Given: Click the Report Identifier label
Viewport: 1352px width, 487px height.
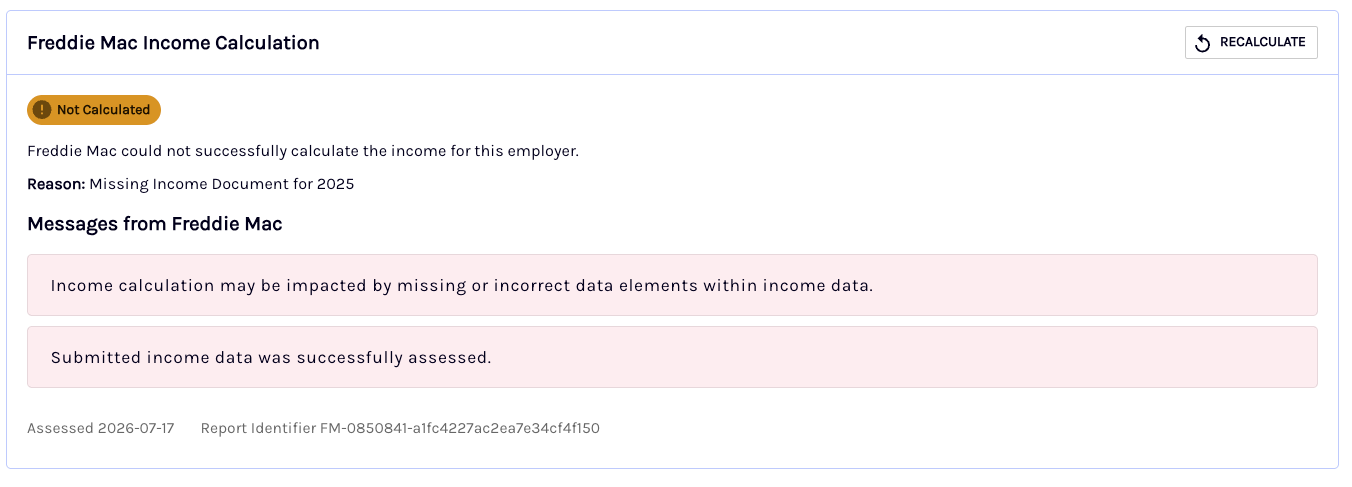Looking at the screenshot, I should pyautogui.click(x=258, y=428).
